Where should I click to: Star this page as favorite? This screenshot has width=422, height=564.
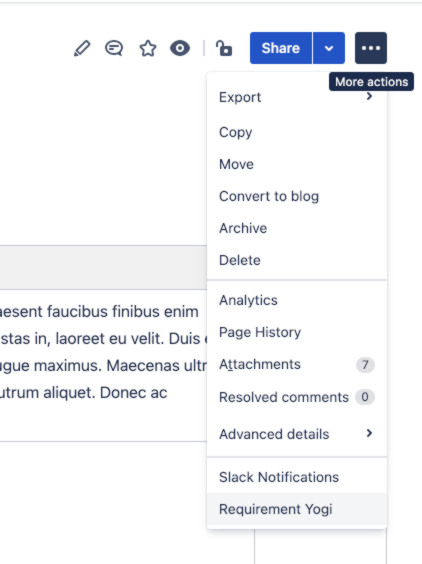point(148,48)
